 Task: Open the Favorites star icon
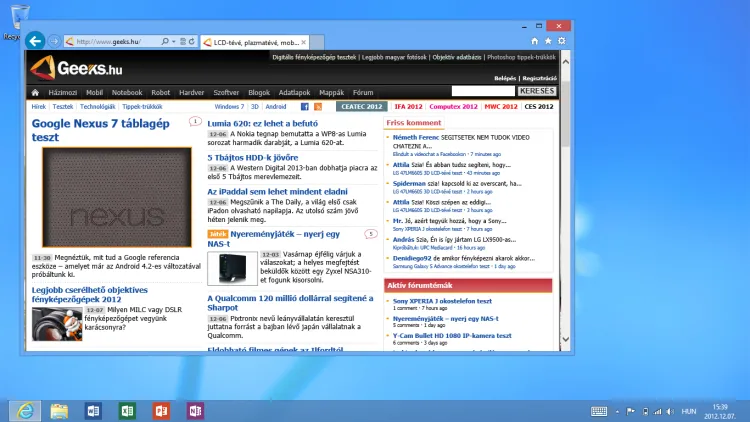click(x=548, y=41)
